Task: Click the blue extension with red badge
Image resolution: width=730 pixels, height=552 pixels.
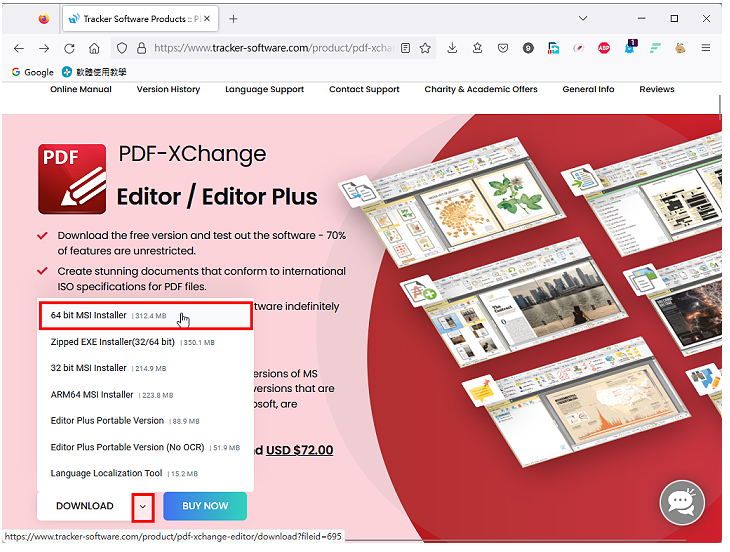Action: click(x=630, y=47)
